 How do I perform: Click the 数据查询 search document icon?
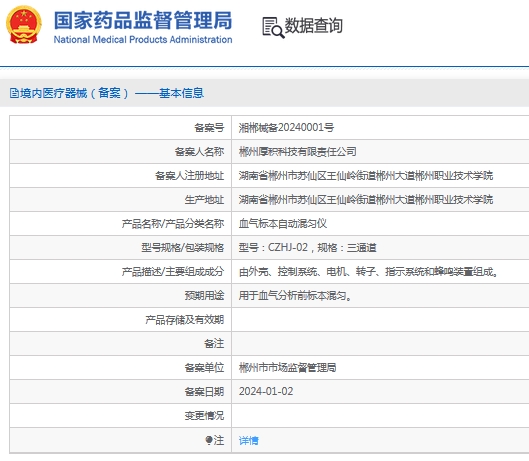point(273,27)
